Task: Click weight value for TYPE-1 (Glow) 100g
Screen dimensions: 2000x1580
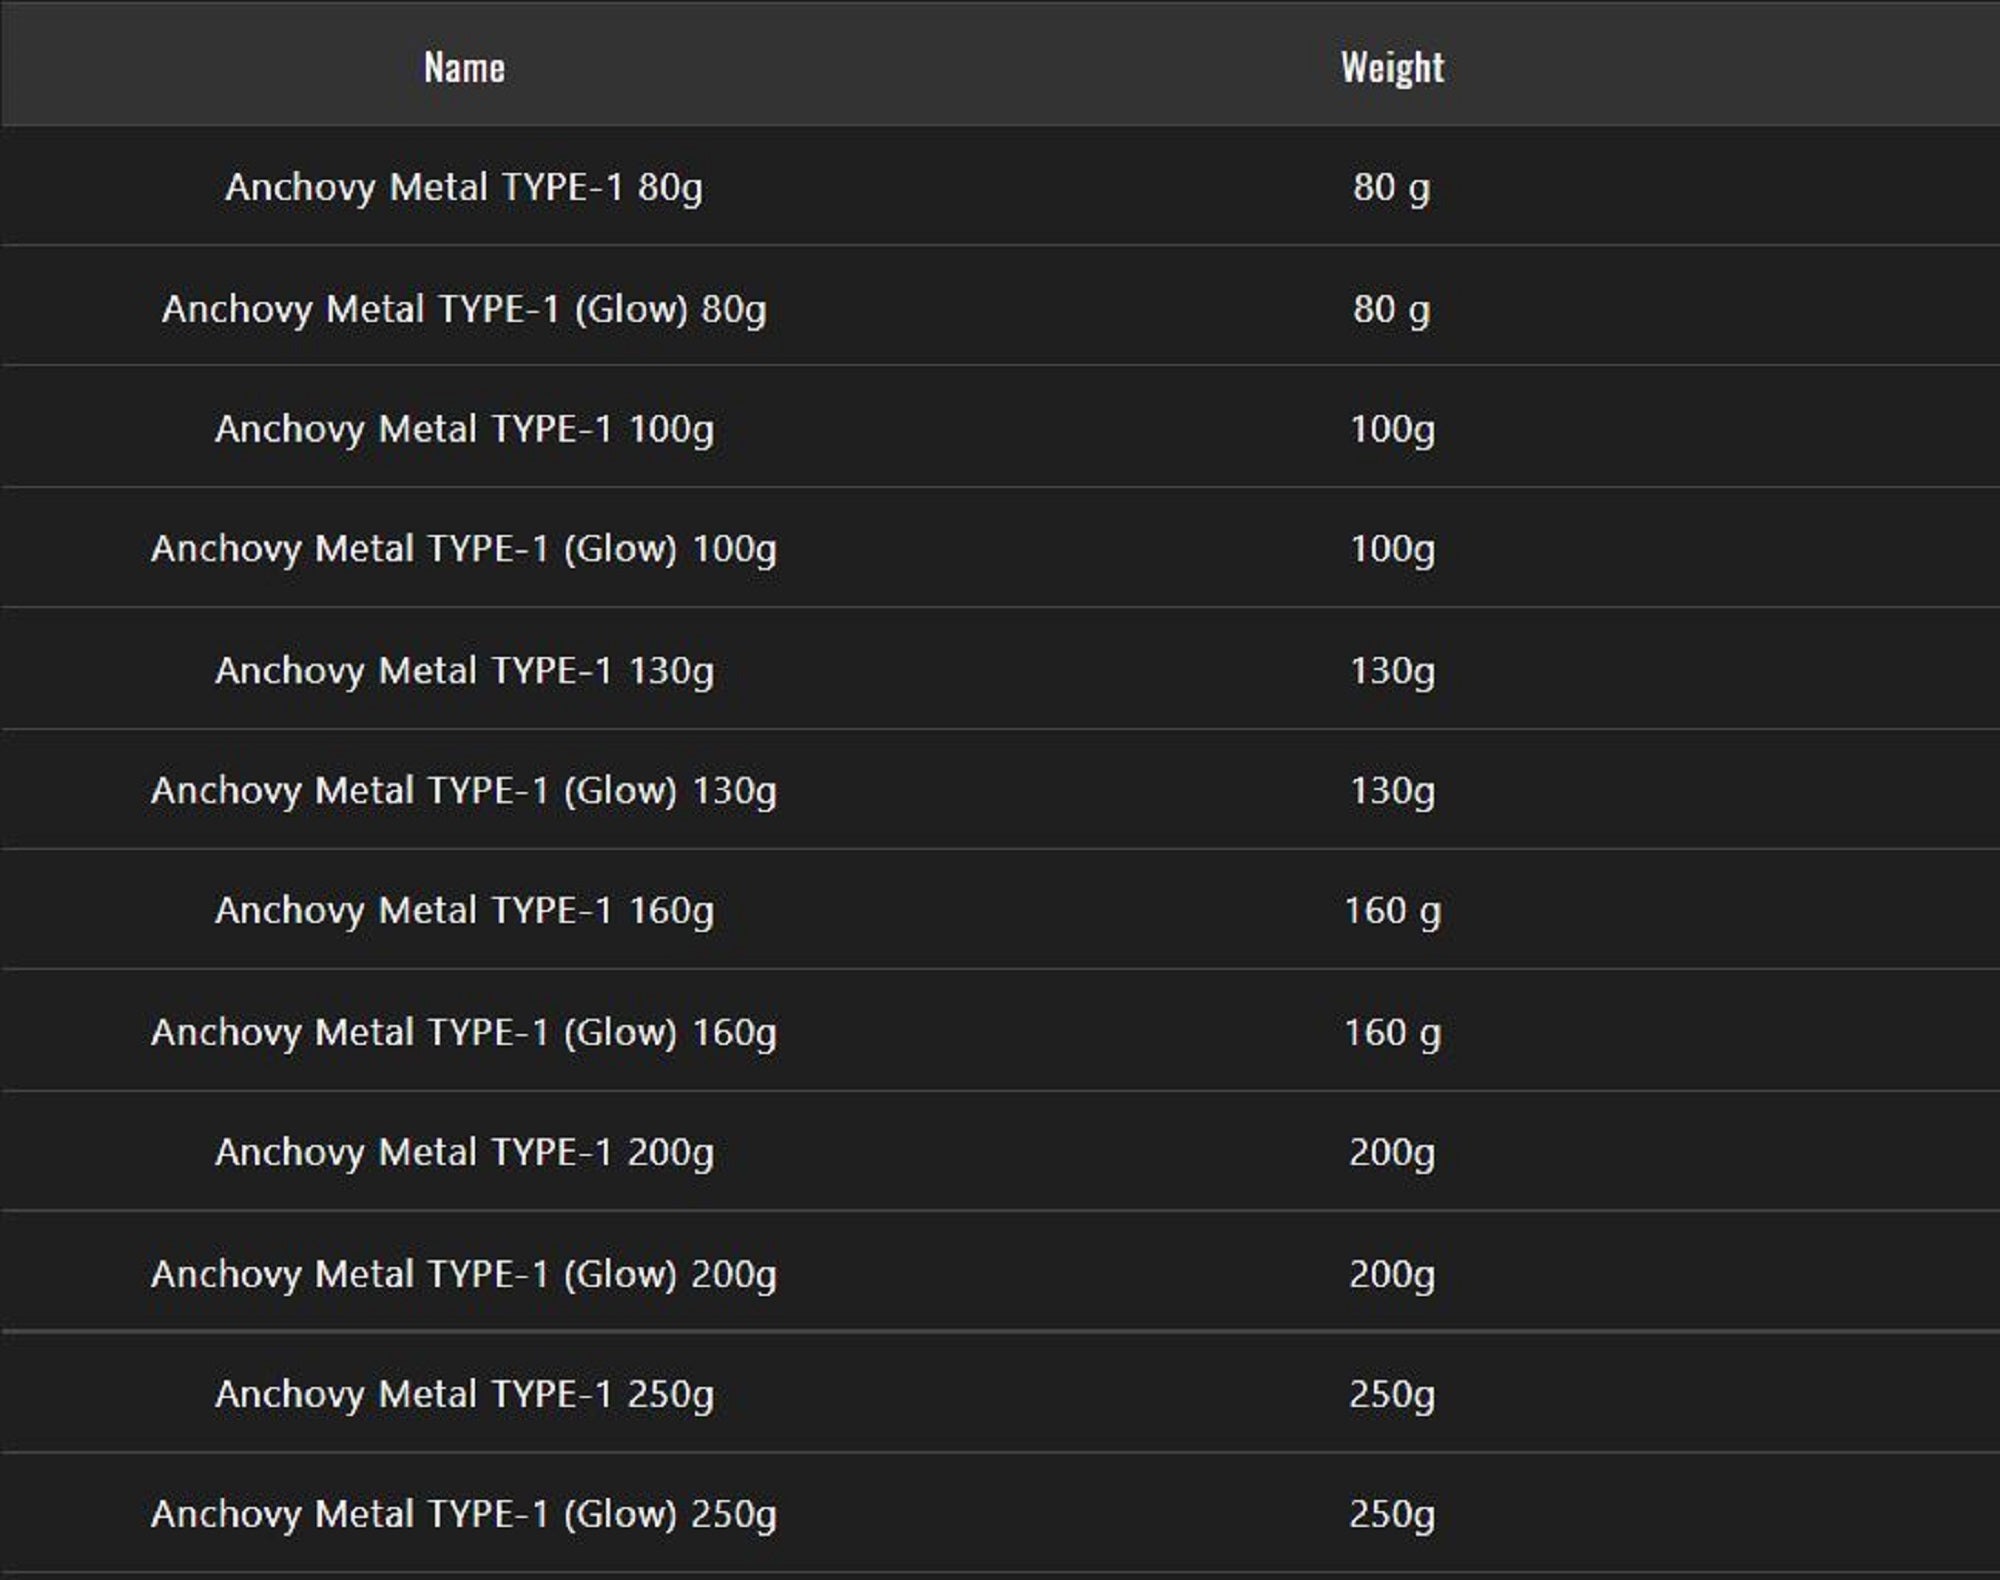Action: point(1392,549)
